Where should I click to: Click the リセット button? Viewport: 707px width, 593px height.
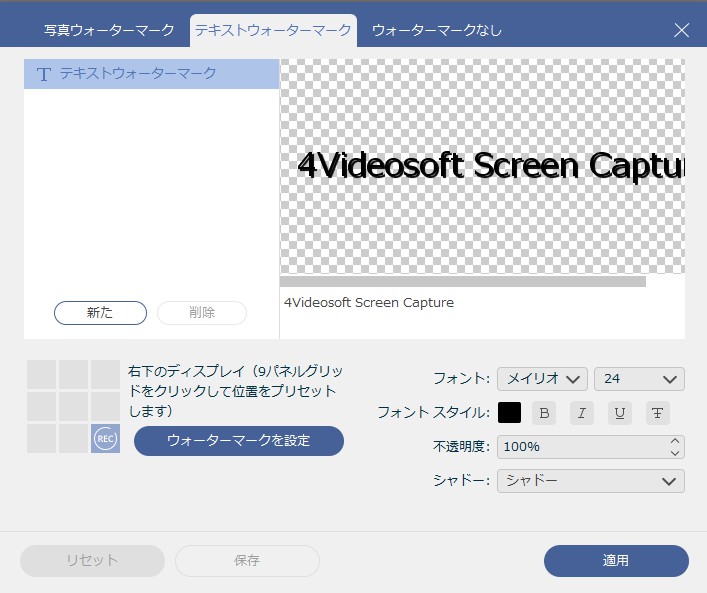tap(92, 561)
